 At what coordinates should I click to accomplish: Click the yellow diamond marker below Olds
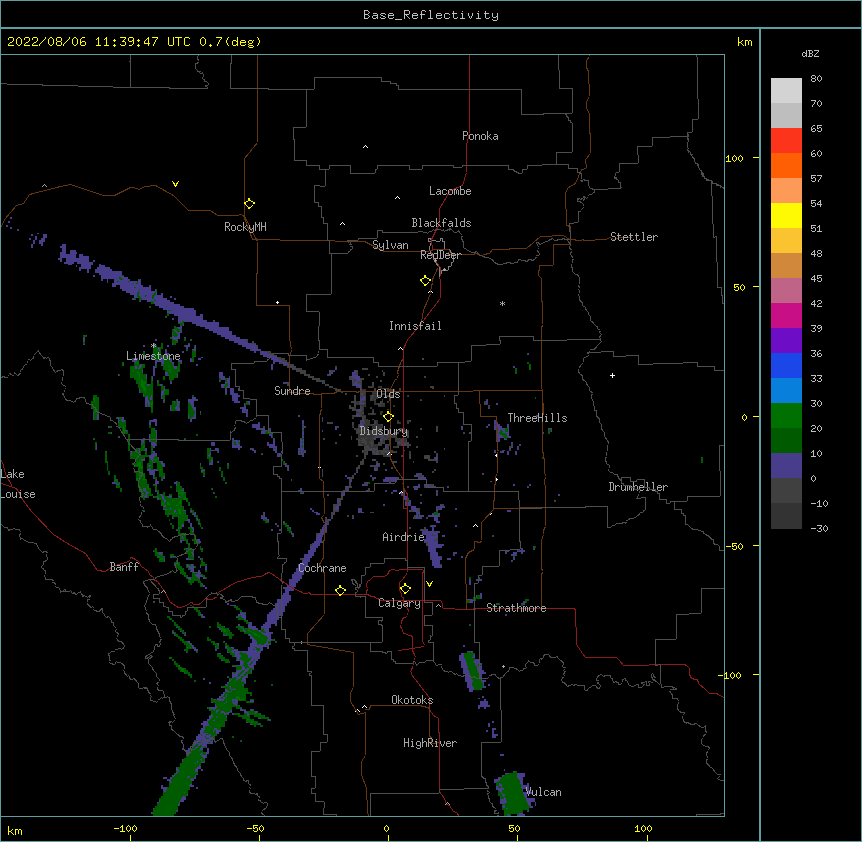coord(388,417)
